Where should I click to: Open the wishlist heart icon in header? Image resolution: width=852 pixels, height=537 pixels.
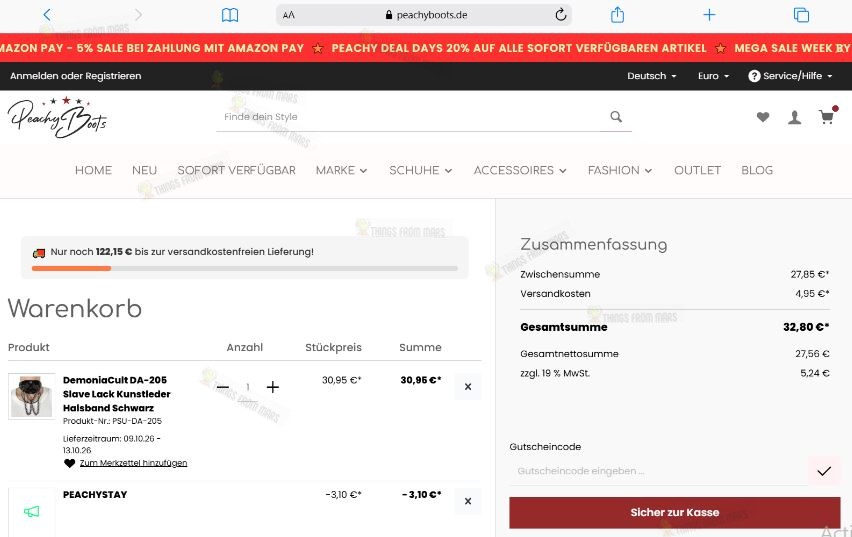click(763, 117)
